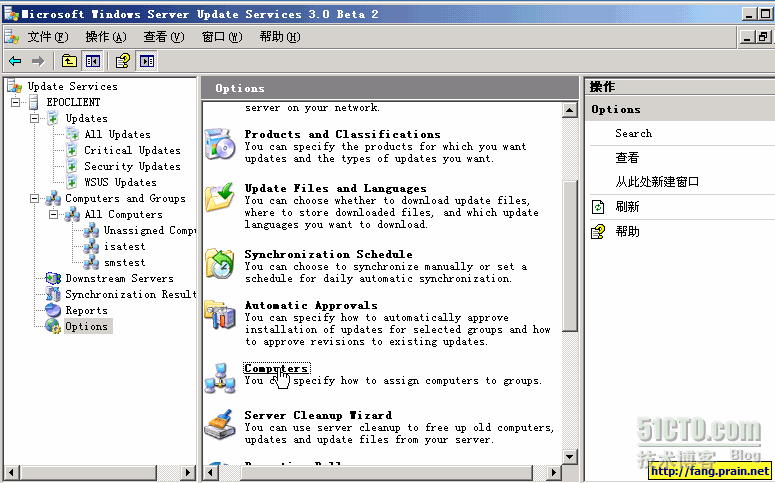The image size is (775, 483).
Task: Open Update Files and Languages option
Action: click(x=336, y=188)
